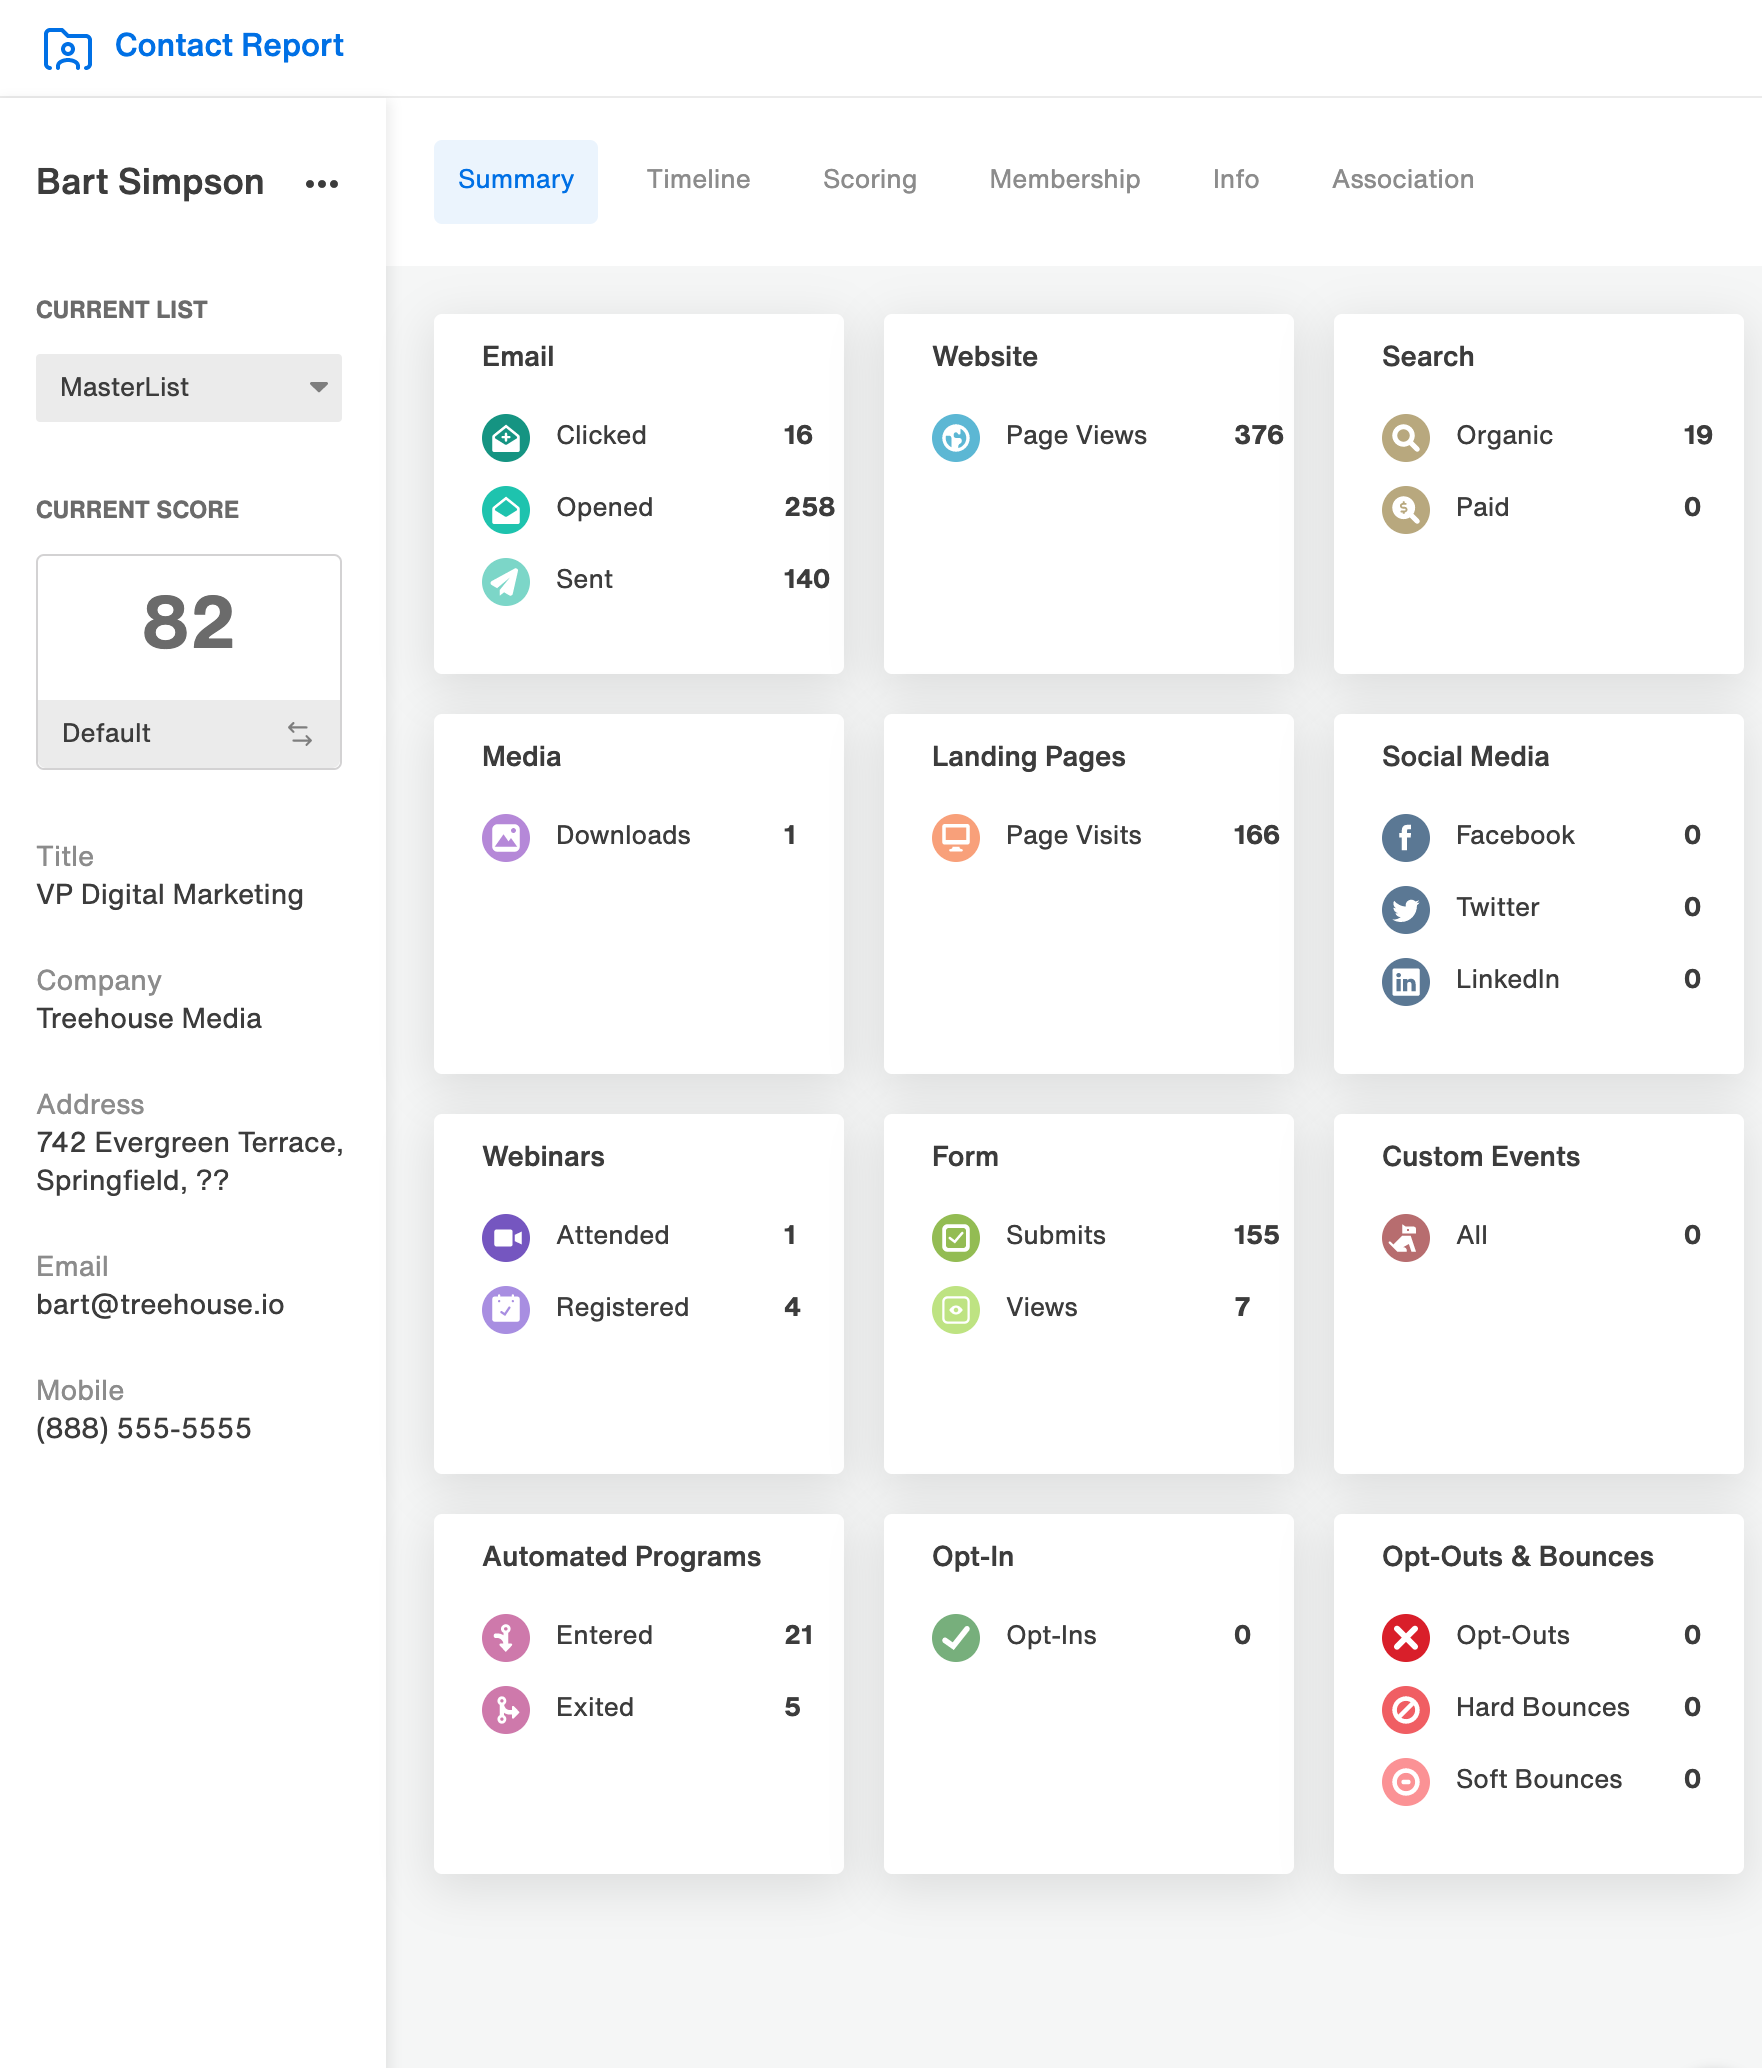Open the Scoring tab

(870, 180)
